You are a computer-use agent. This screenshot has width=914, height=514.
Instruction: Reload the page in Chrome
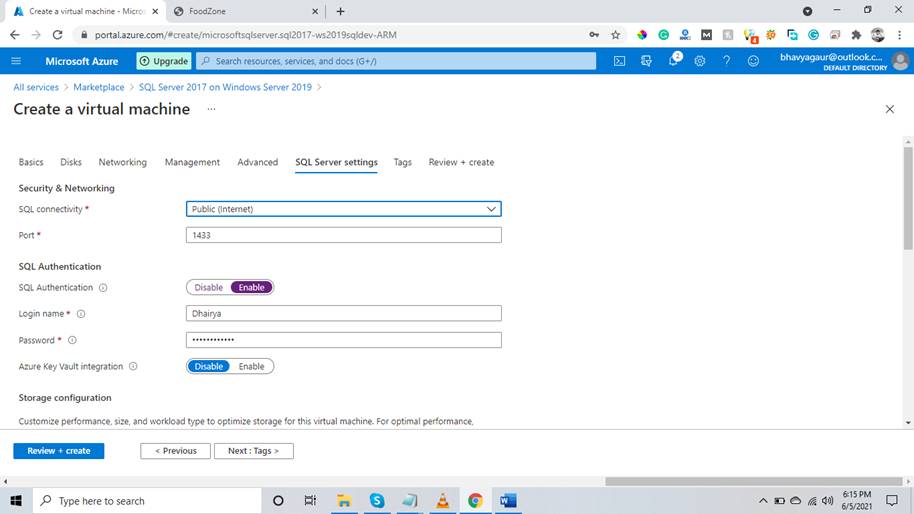point(57,35)
